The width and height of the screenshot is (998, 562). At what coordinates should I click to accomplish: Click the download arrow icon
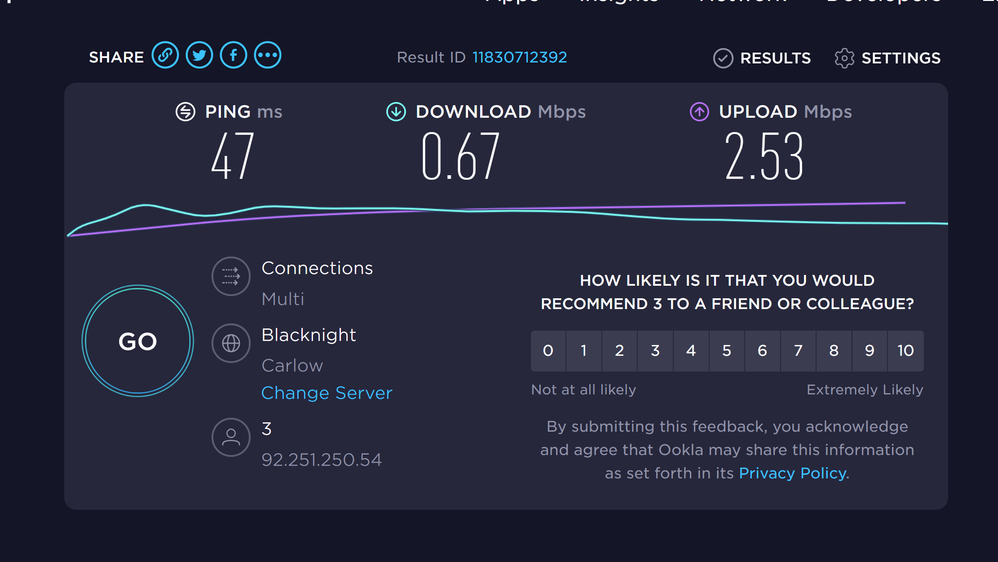pyautogui.click(x=396, y=112)
